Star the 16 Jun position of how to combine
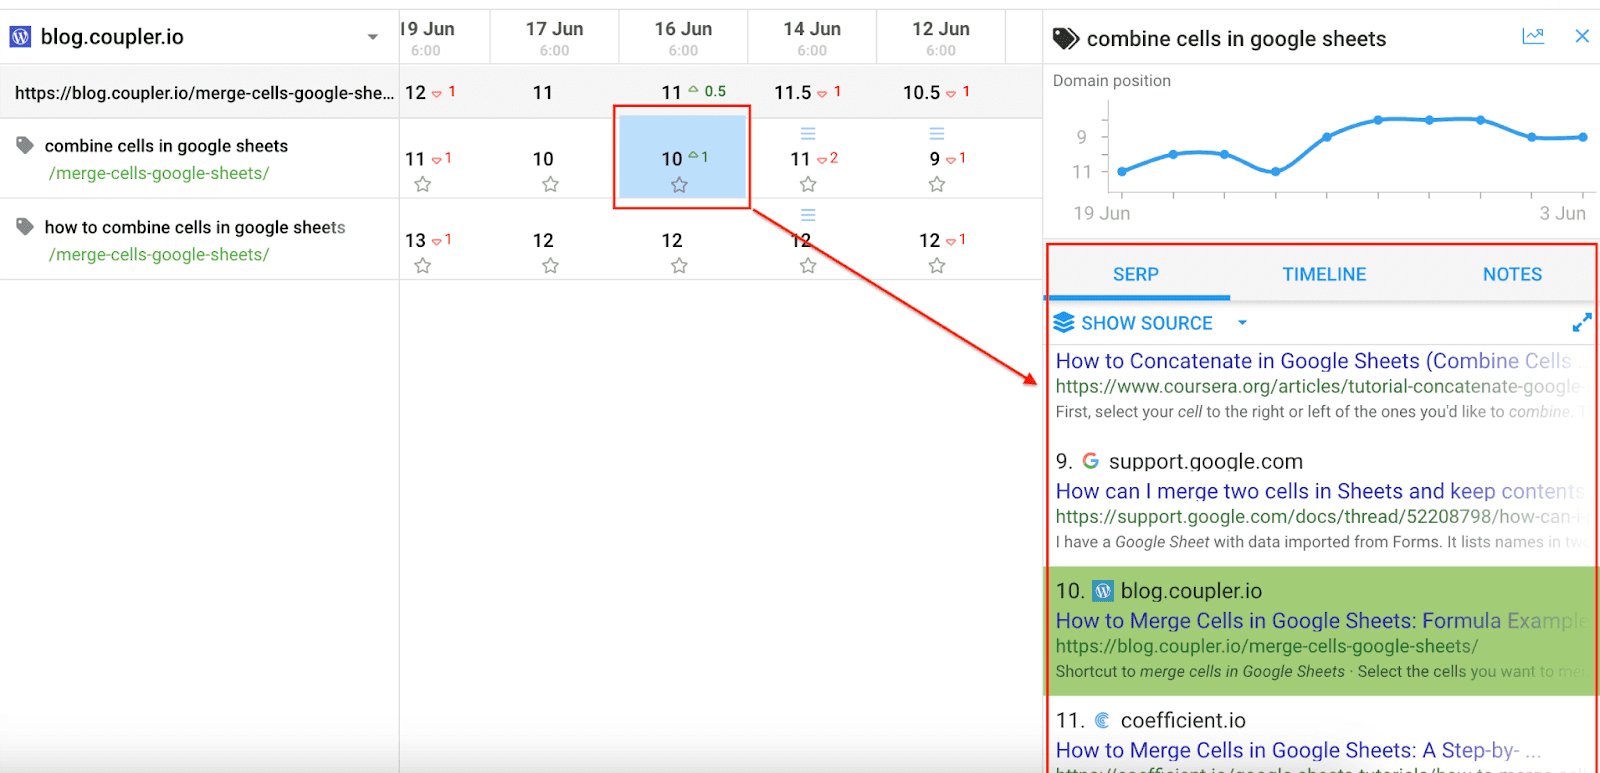Screen dimensions: 1600x773 [x=679, y=266]
